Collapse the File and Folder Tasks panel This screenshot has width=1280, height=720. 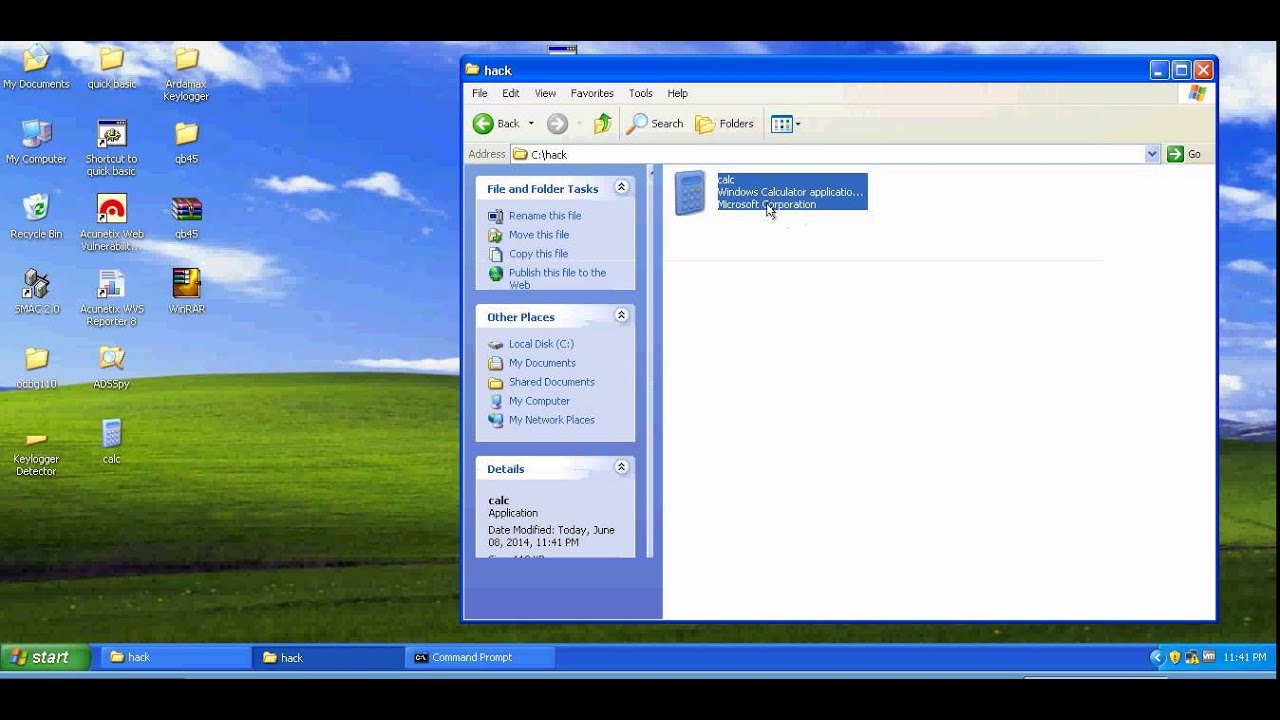621,188
